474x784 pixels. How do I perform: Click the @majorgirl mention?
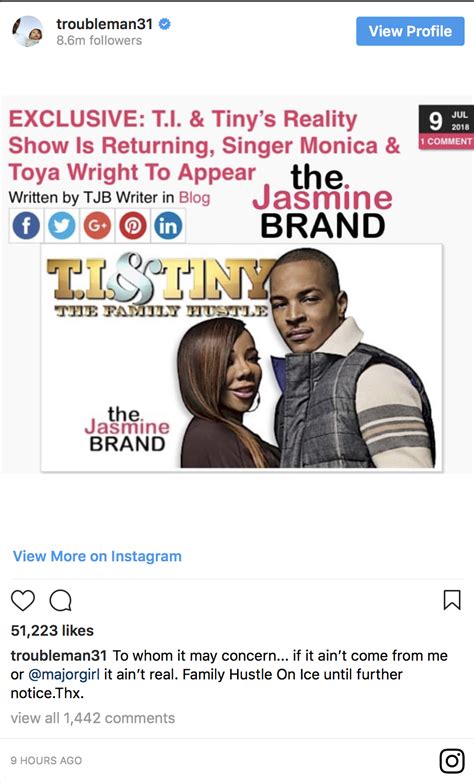pos(64,674)
